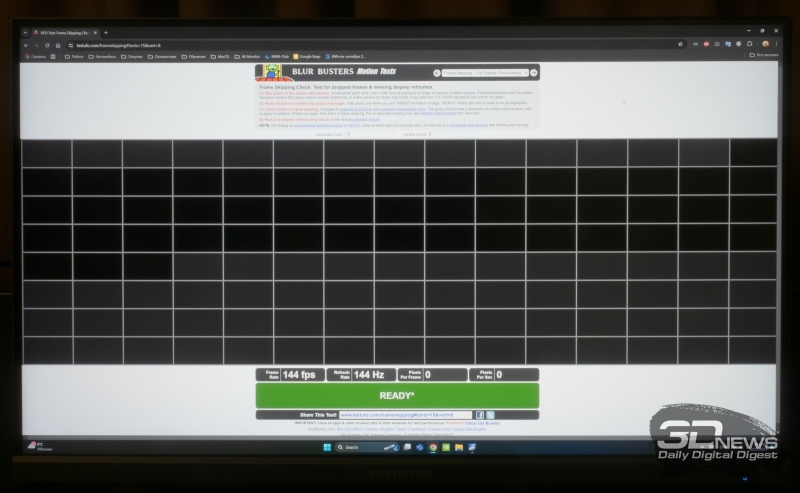Screen dimensions: 800x493
Task: Open Chrome three-dot menu
Action: [x=777, y=44]
